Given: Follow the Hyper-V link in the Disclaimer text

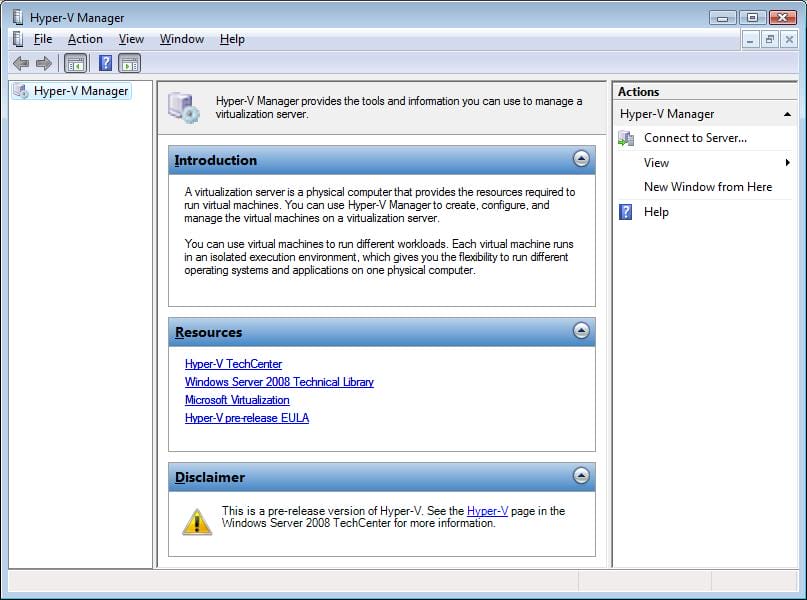Looking at the screenshot, I should (487, 511).
